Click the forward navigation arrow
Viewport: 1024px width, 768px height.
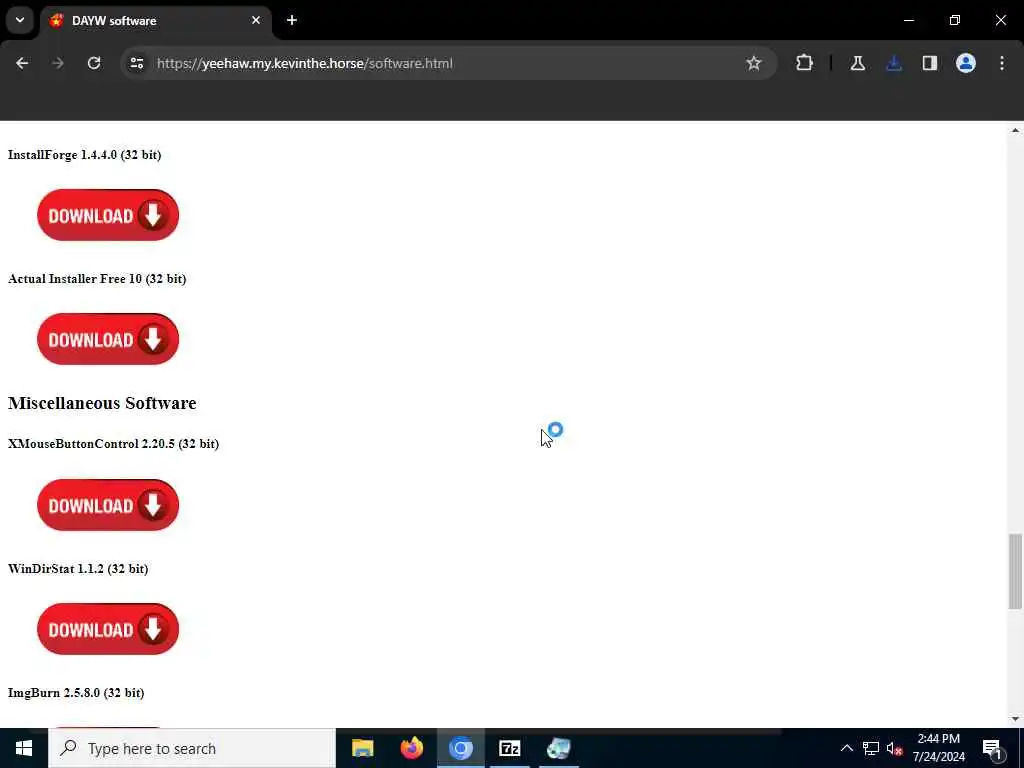tap(58, 63)
